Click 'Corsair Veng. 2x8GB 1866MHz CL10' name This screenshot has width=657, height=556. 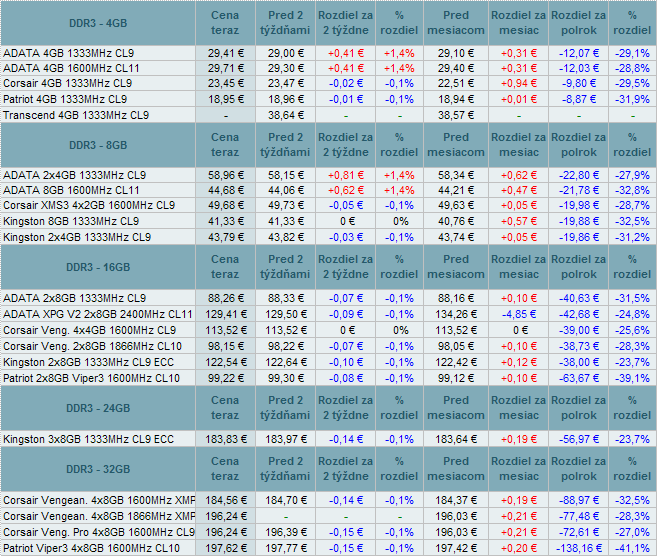tap(93, 346)
